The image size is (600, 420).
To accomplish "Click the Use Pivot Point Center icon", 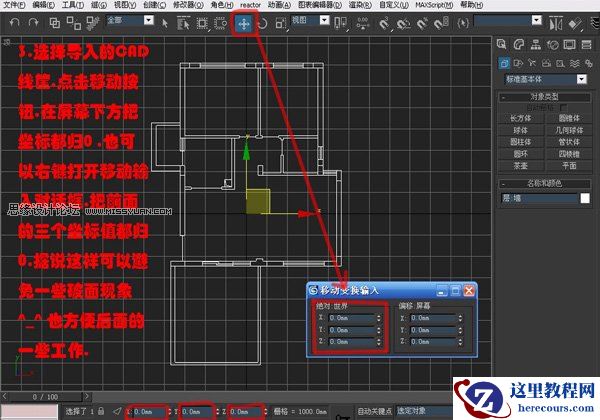I will 340,23.
